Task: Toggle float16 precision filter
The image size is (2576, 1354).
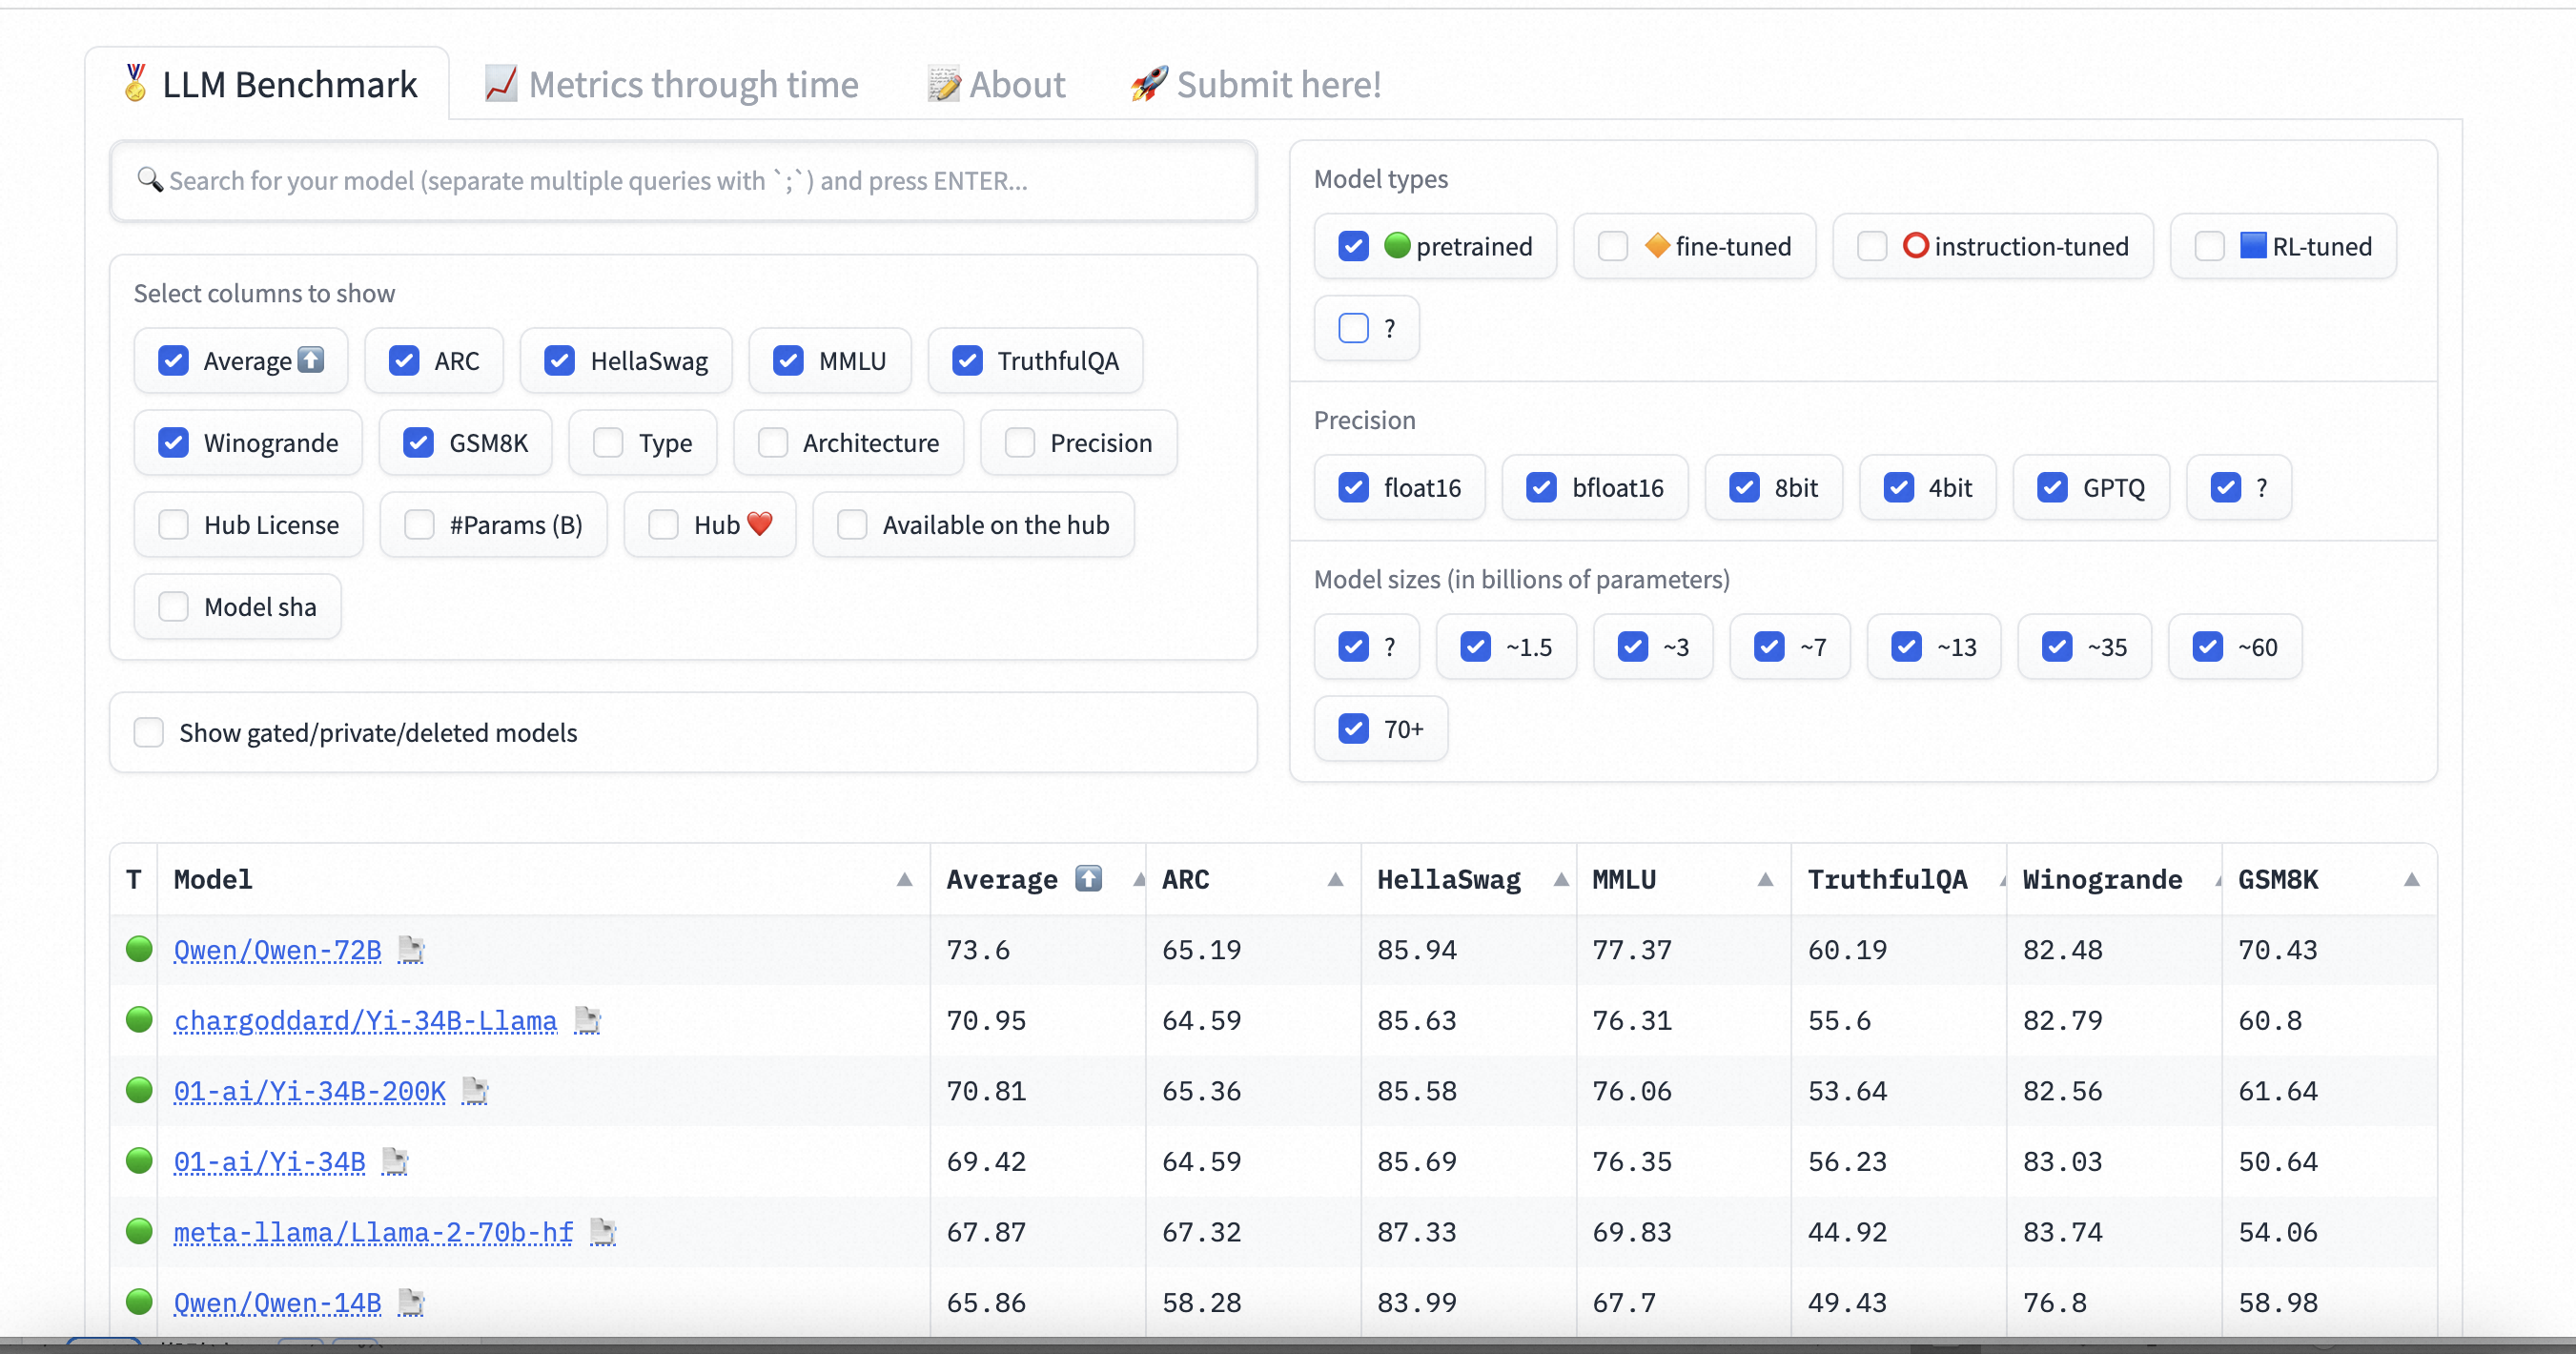Action: 1353,488
